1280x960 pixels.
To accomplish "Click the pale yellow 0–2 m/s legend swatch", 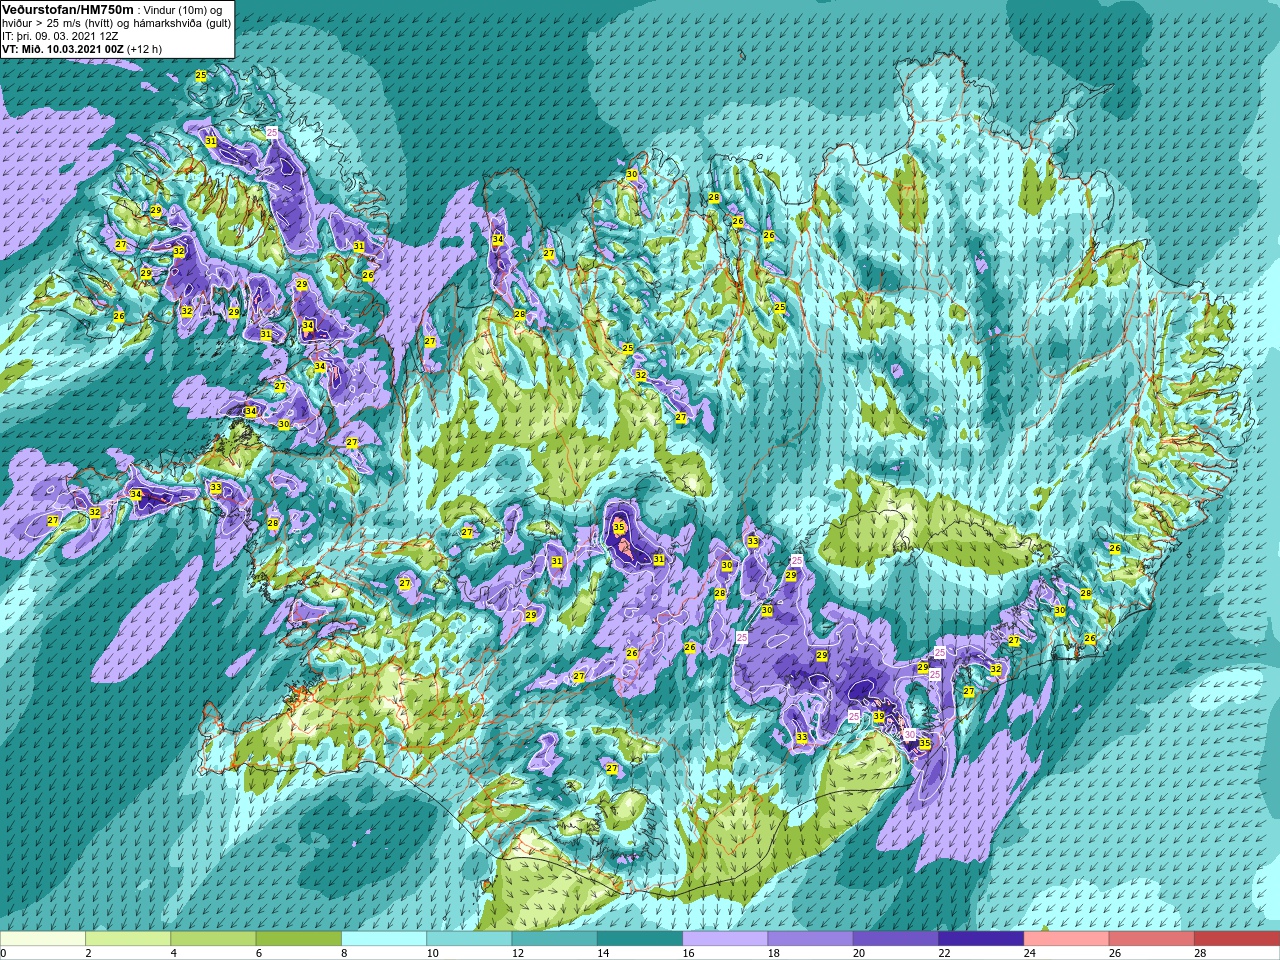I will (x=43, y=939).
